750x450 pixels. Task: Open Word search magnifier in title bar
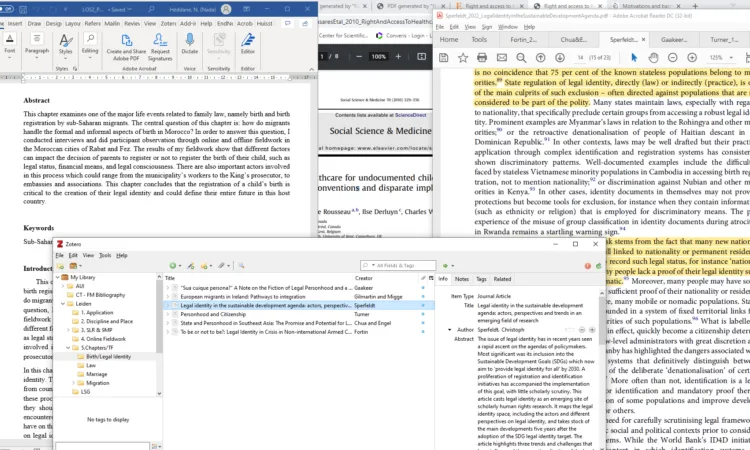pyautogui.click(x=151, y=9)
